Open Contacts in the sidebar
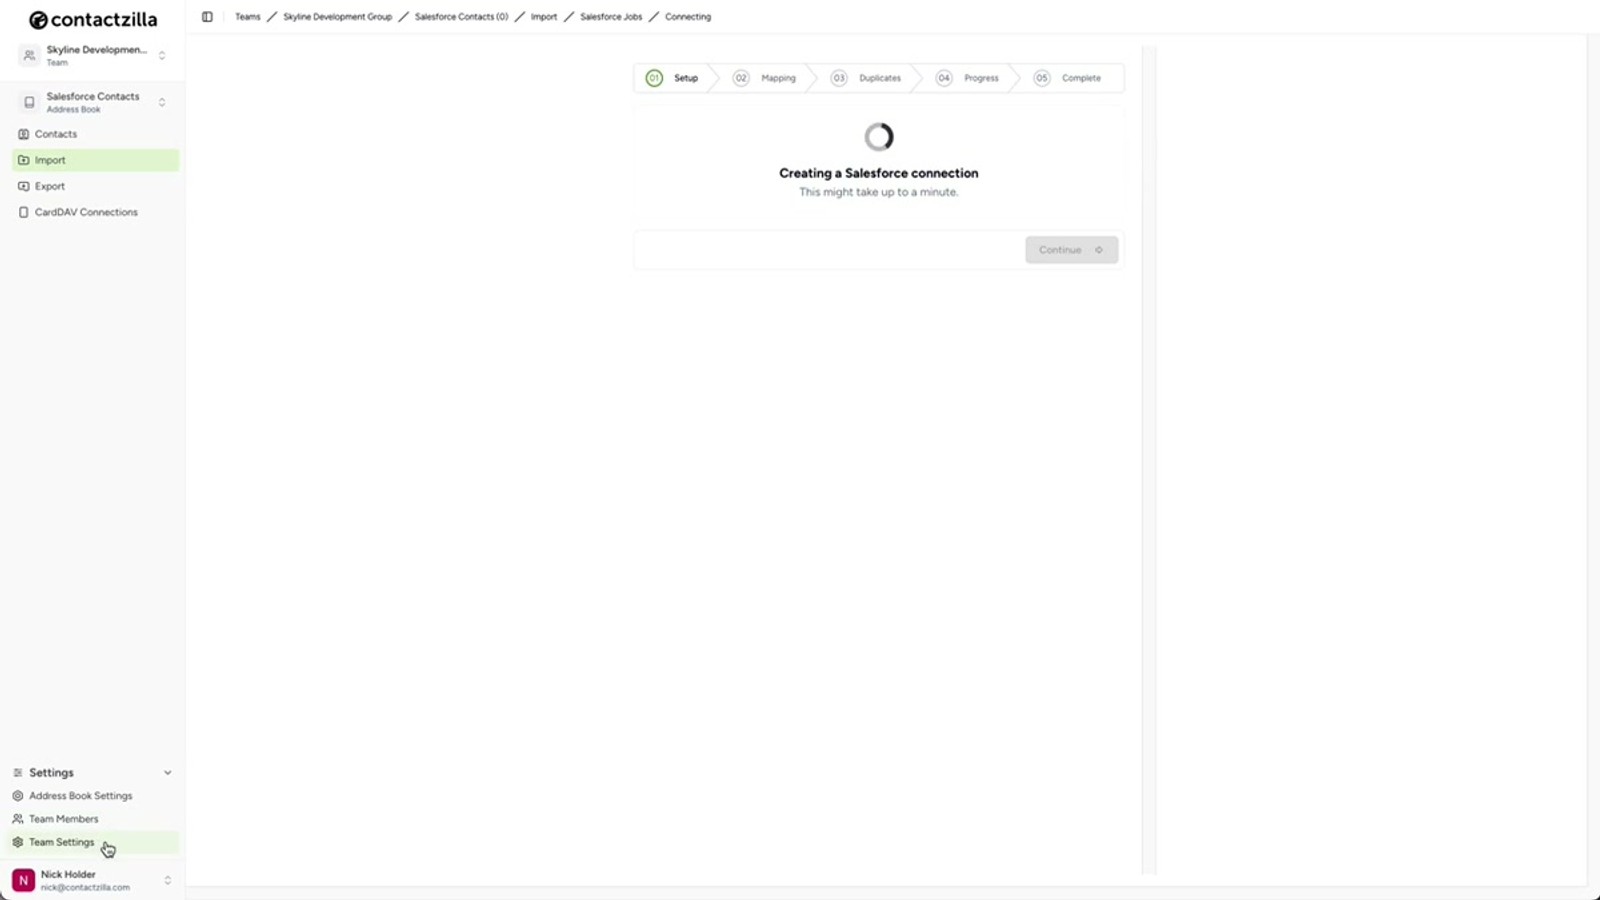Viewport: 1600px width, 900px height. point(95,134)
